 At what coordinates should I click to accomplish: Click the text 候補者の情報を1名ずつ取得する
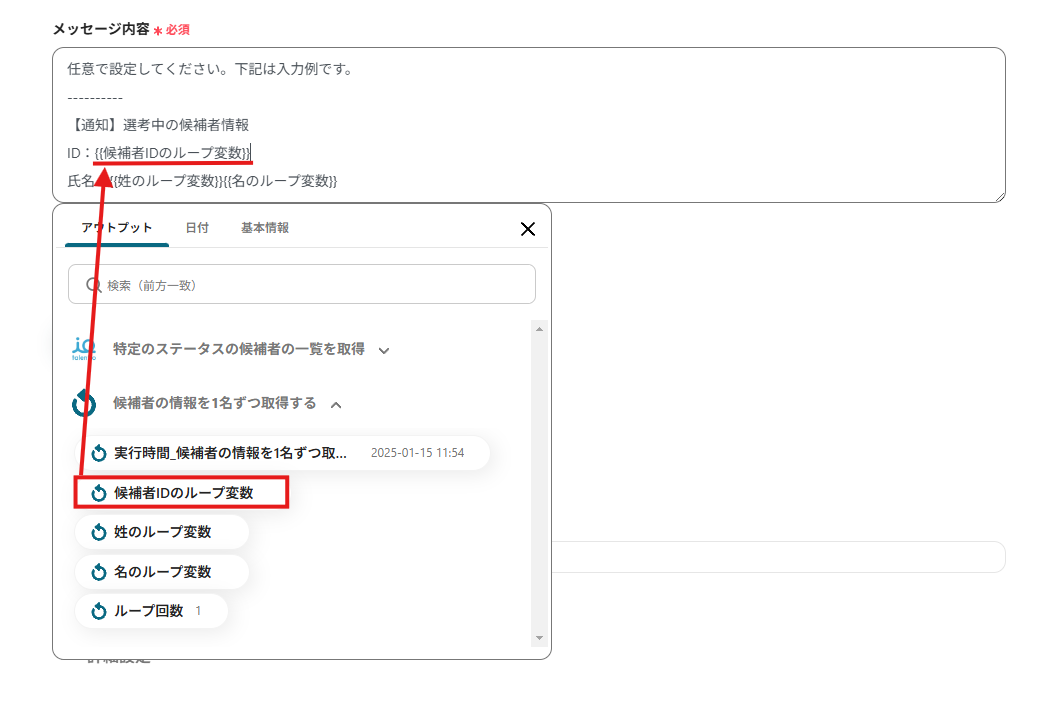[x=215, y=403]
